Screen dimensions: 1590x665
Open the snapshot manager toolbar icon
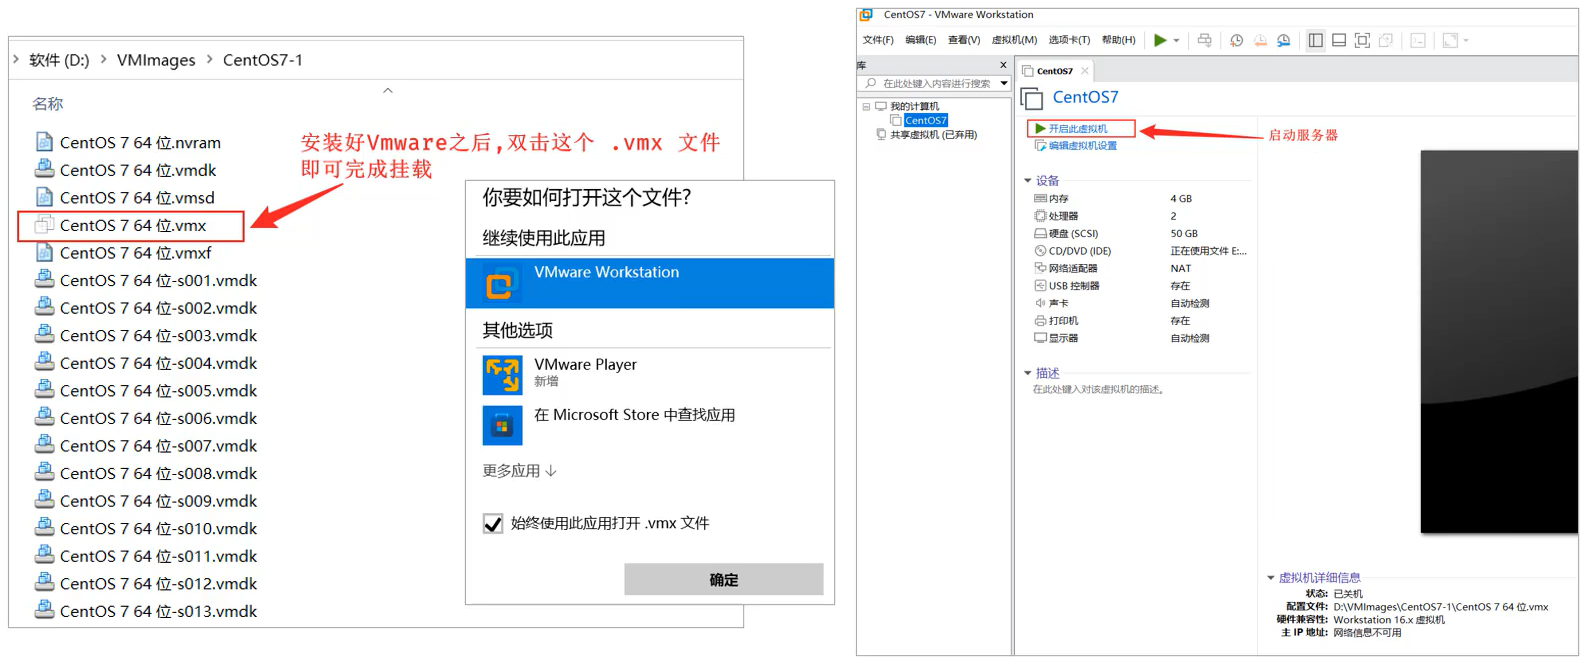1284,40
